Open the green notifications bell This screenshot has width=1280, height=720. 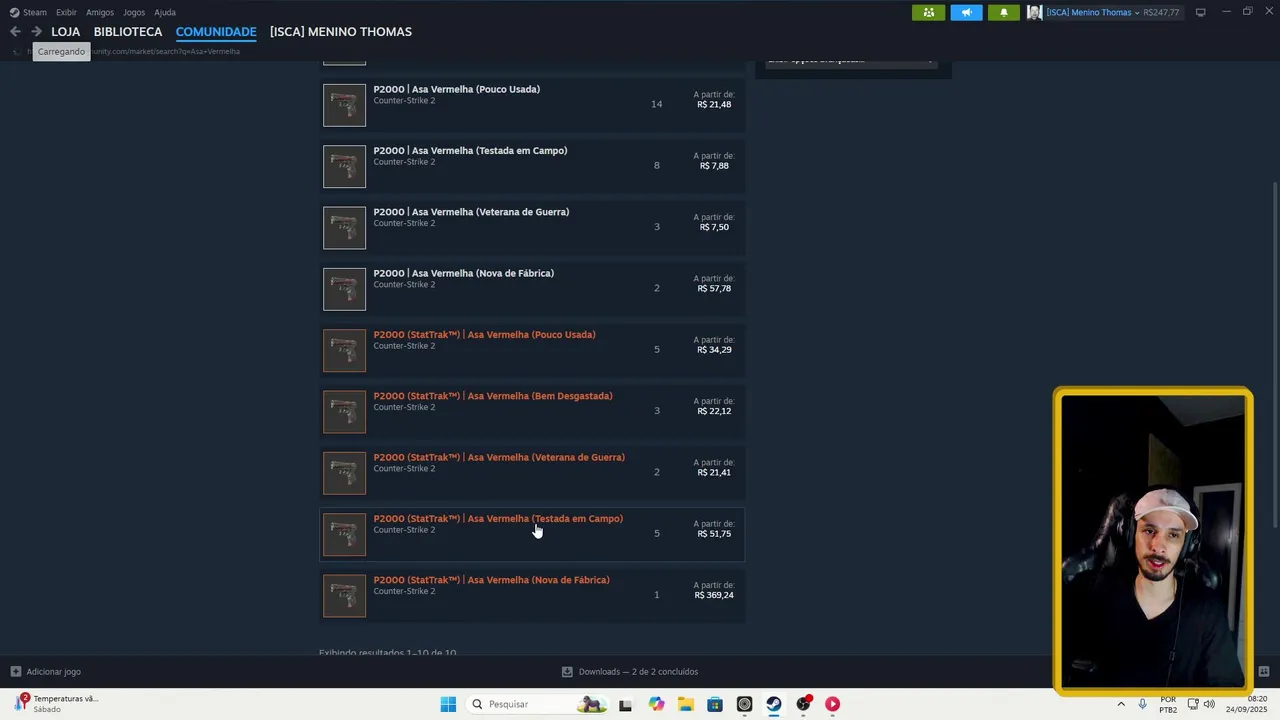[1004, 12]
